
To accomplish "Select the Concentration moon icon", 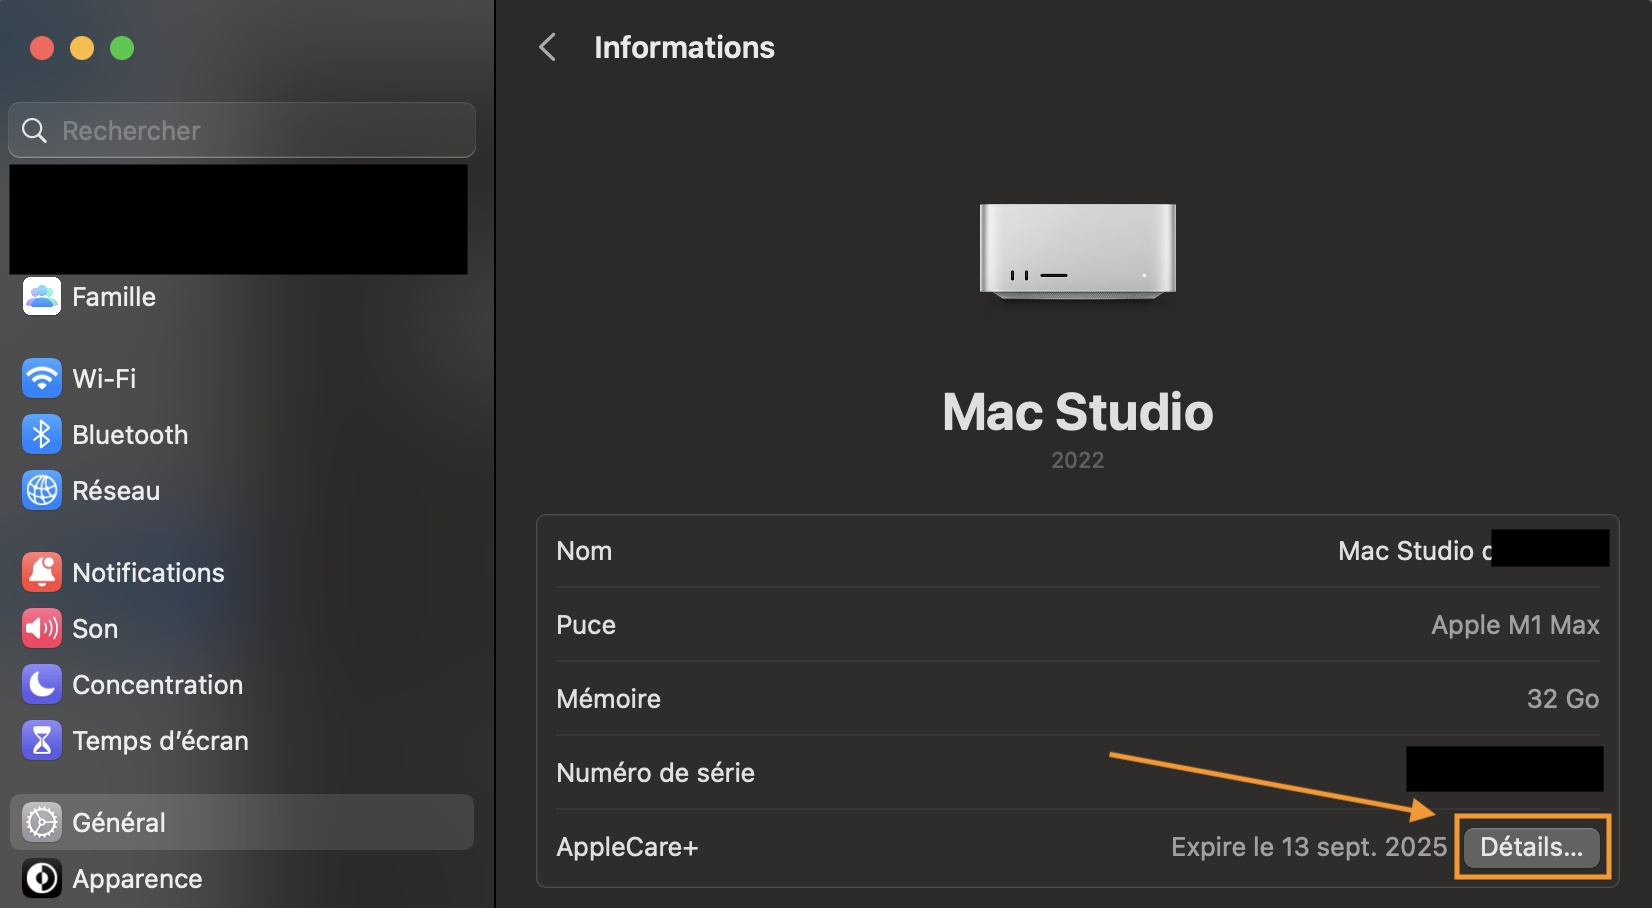I will coord(42,685).
